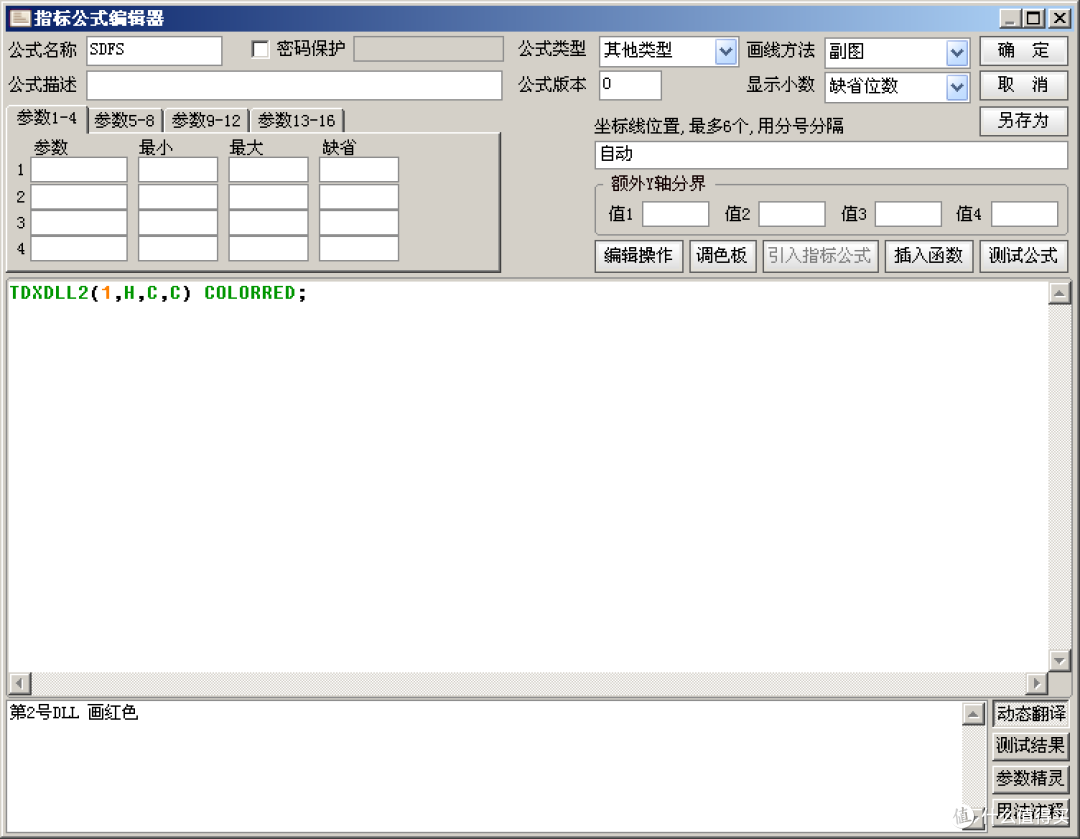Click code editor scroll right arrow
This screenshot has width=1080, height=839.
pos(1036,683)
